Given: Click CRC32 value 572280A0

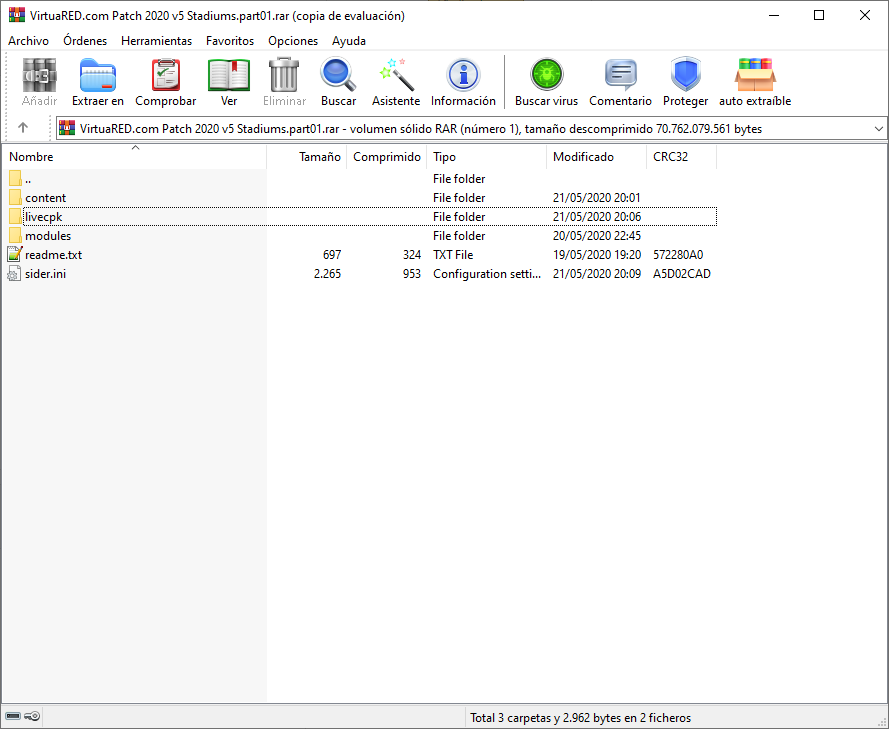Looking at the screenshot, I should click(678, 255).
